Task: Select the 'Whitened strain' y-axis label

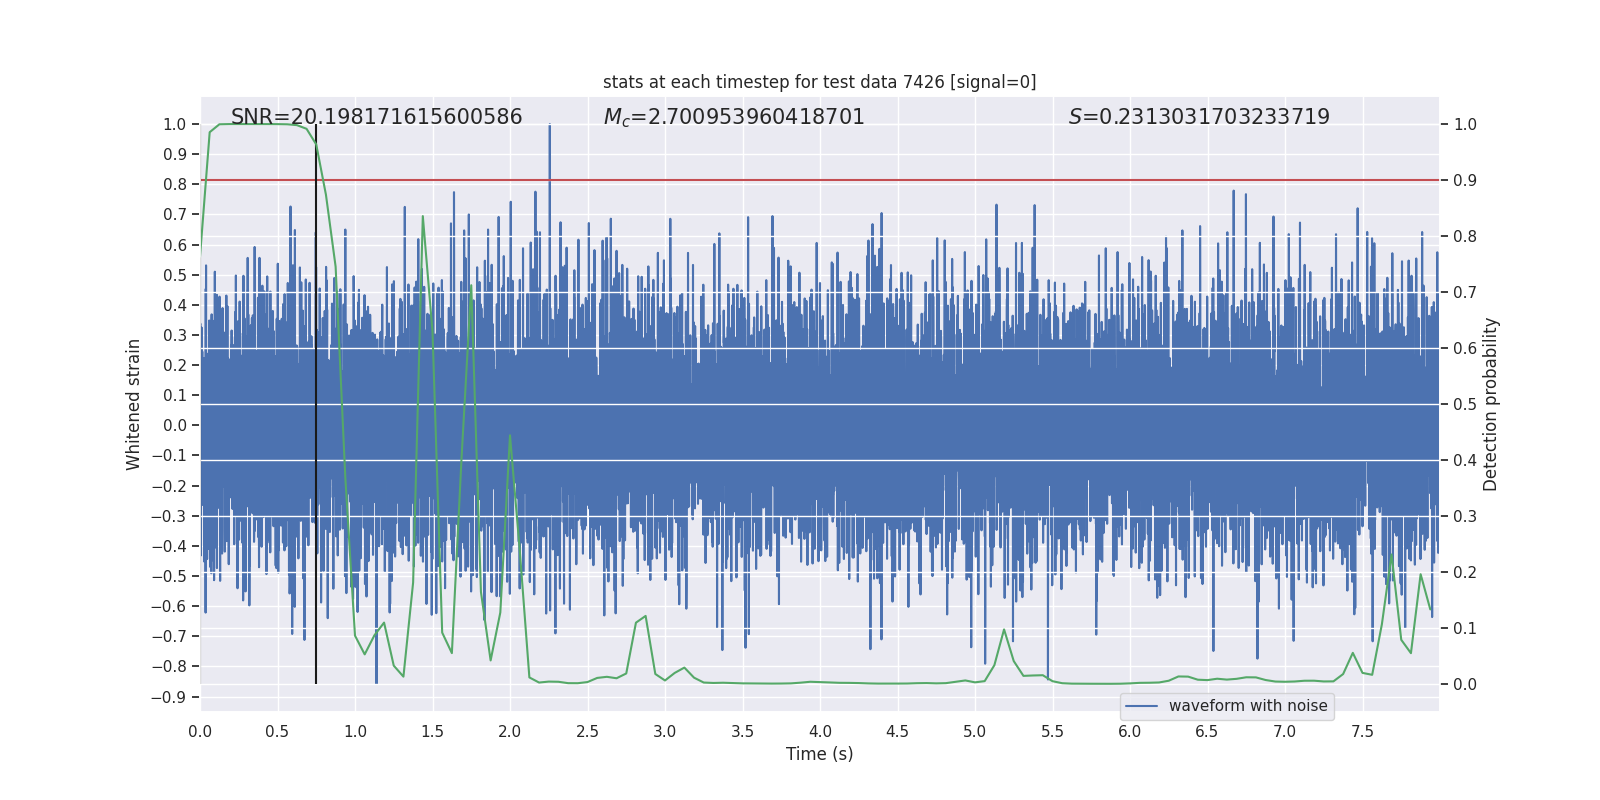Action: pos(133,404)
